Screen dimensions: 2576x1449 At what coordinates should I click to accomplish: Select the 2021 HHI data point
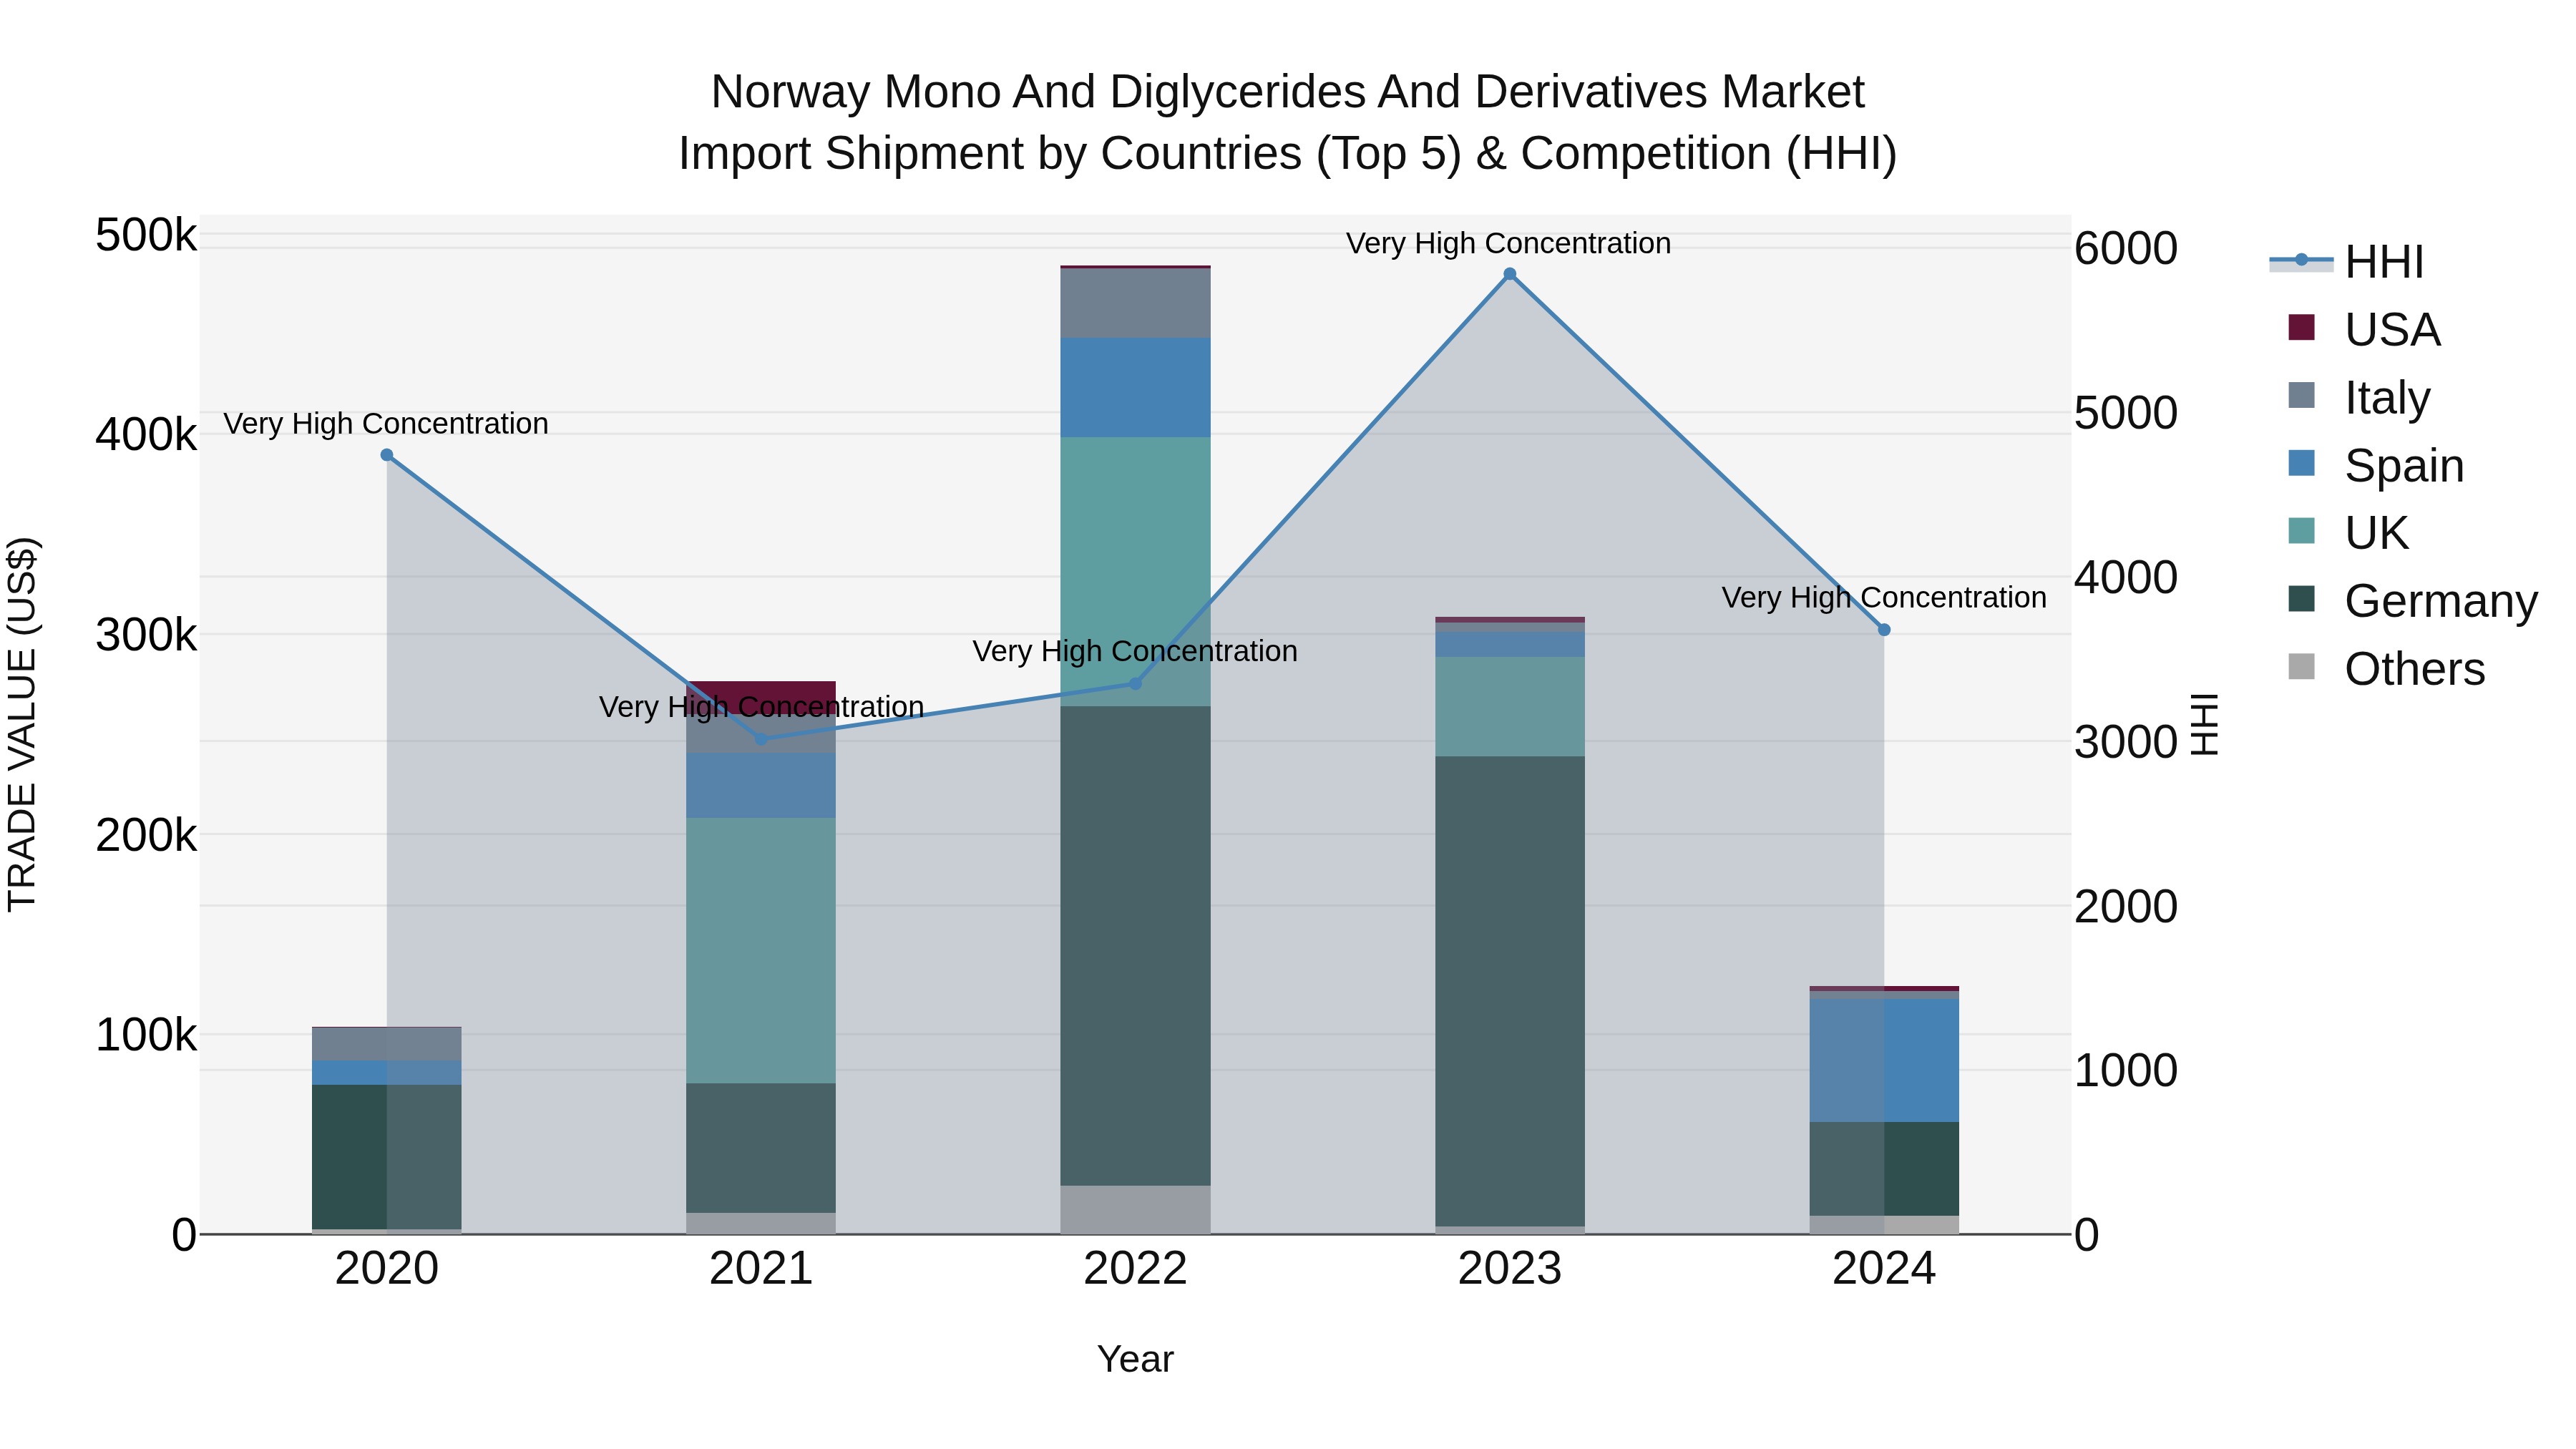coord(761,739)
